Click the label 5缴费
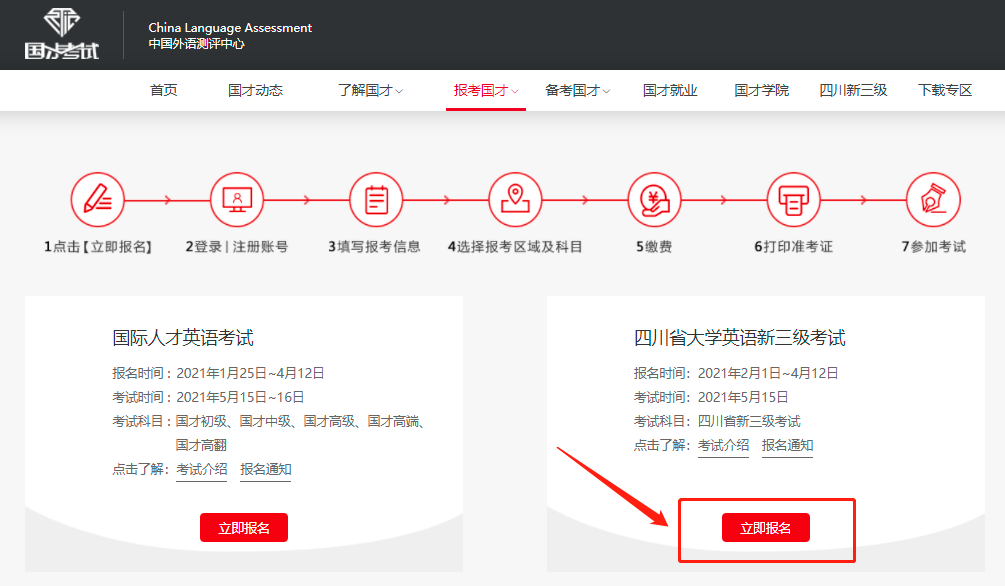The height and width of the screenshot is (586, 1005). point(654,247)
